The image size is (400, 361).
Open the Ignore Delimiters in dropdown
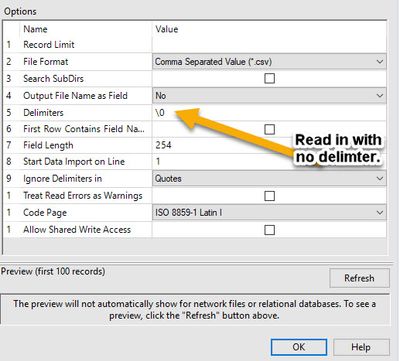pos(269,179)
